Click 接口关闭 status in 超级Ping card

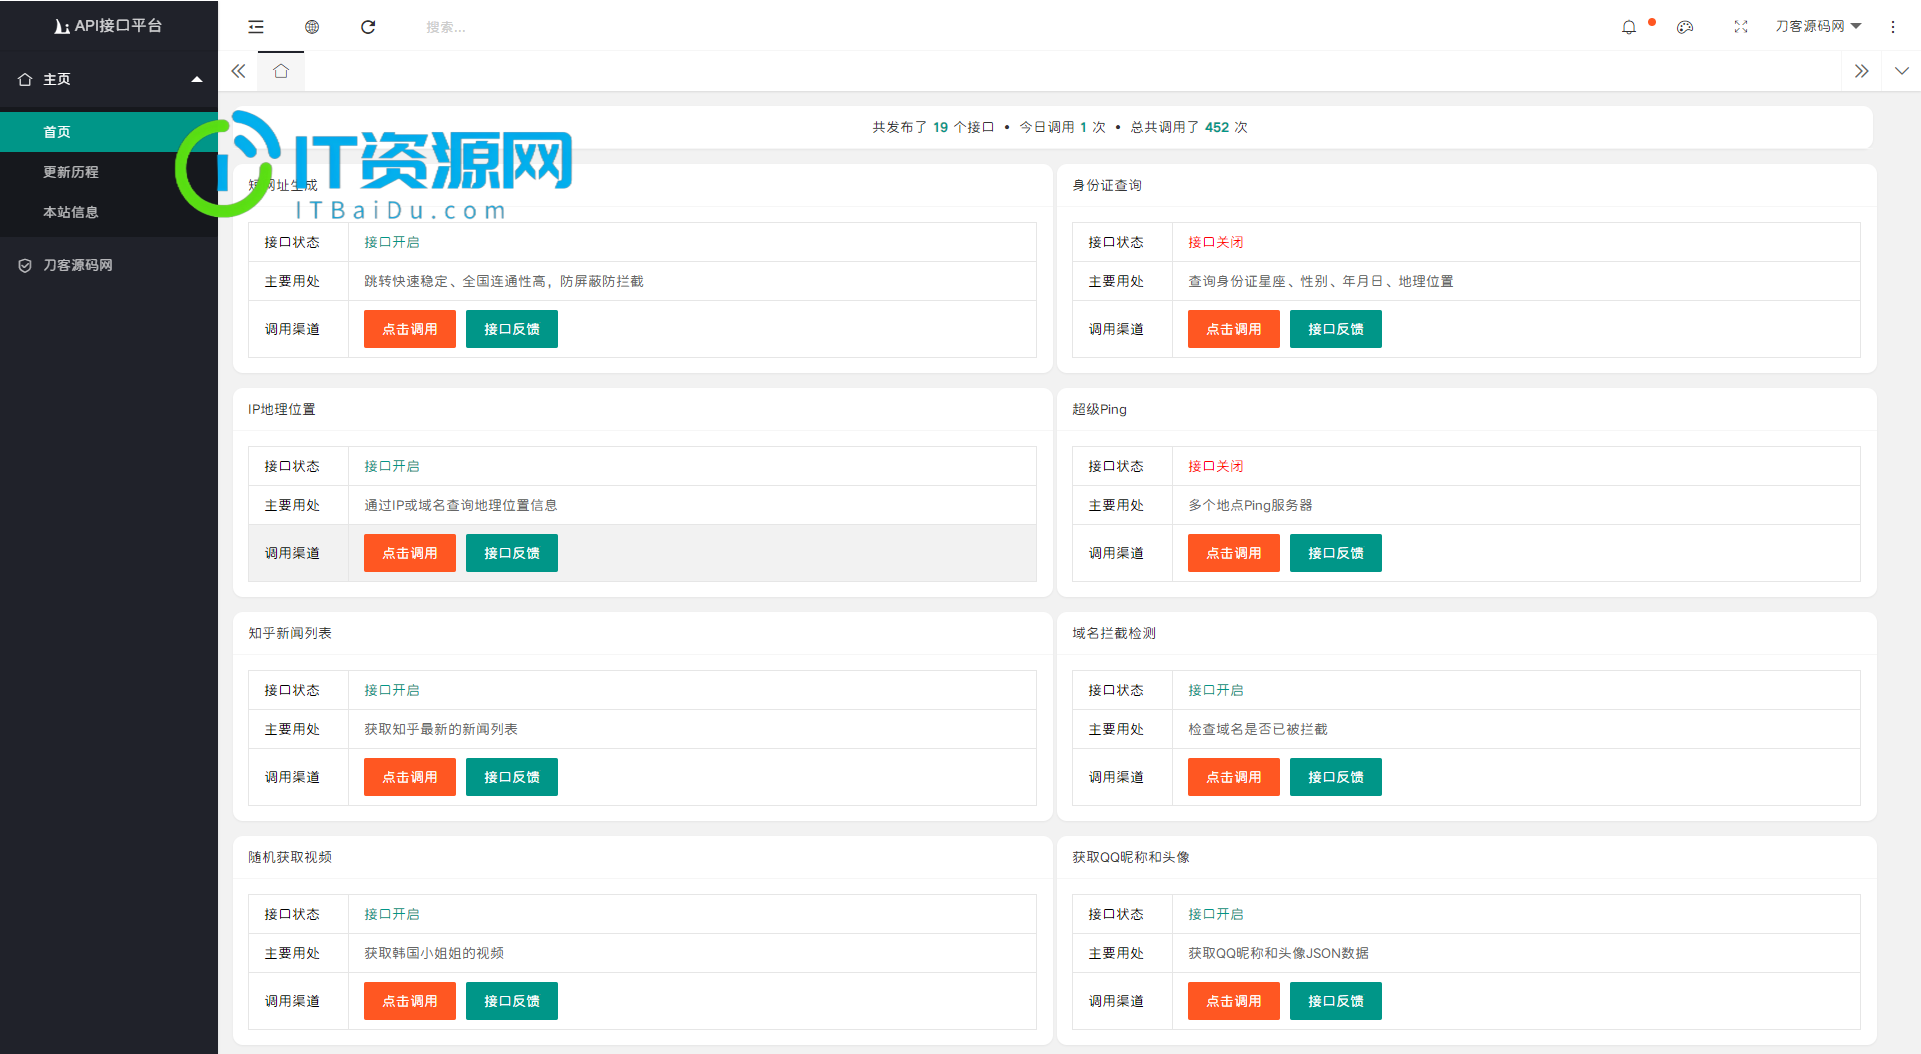pyautogui.click(x=1216, y=466)
